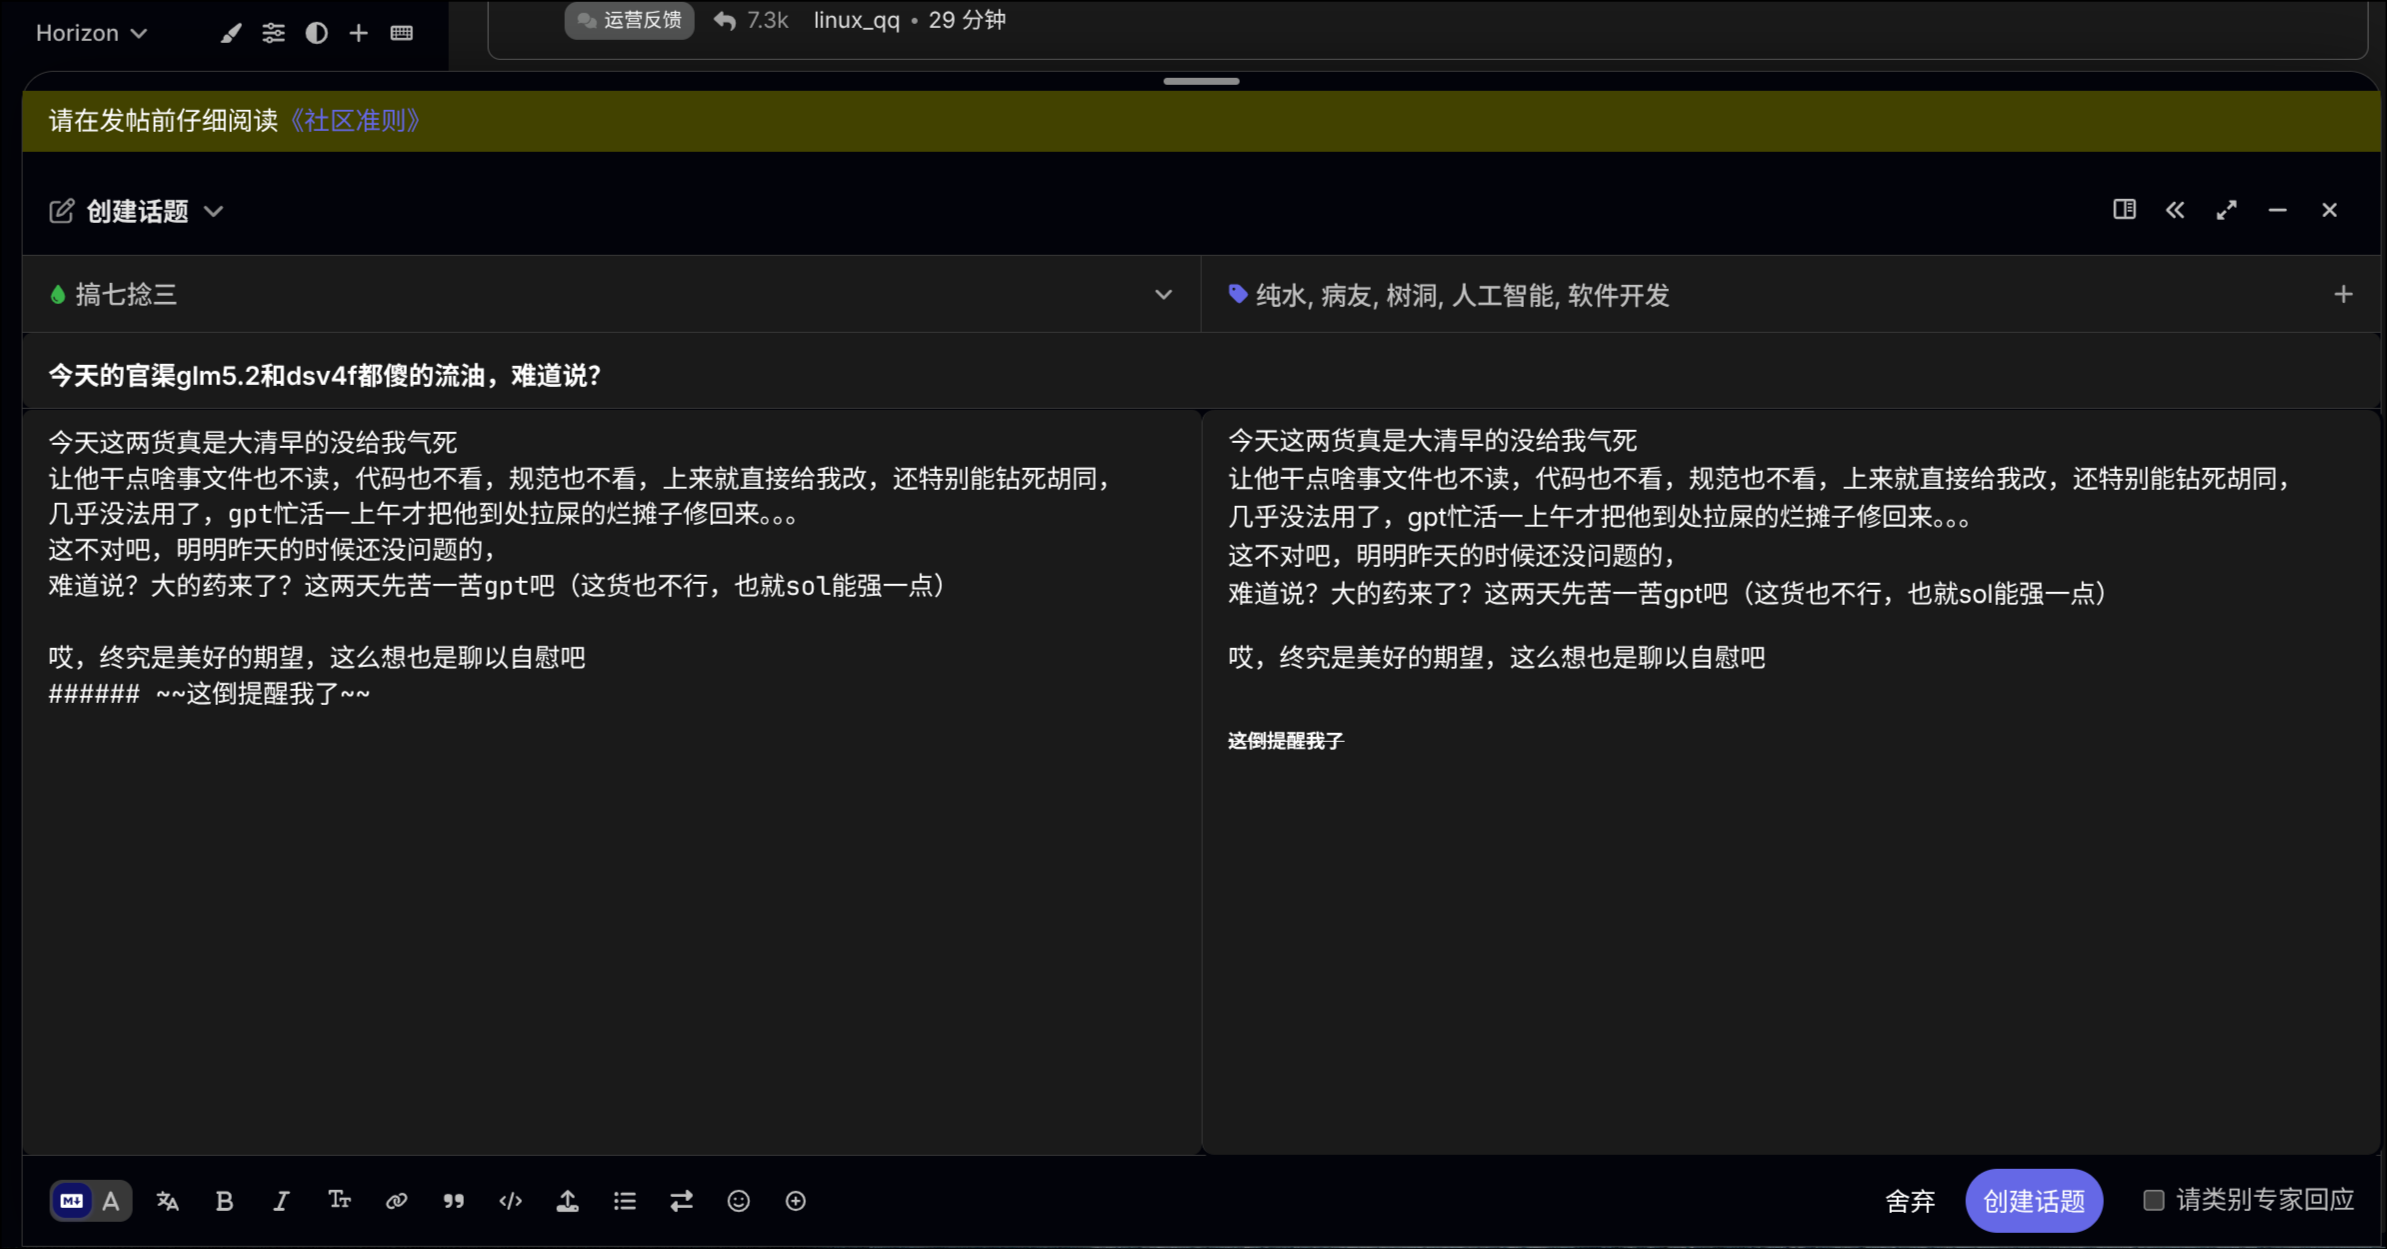Screen dimensions: 2387x1249
Task: Click the 这倒提醒我了 heading in preview
Action: point(1286,741)
